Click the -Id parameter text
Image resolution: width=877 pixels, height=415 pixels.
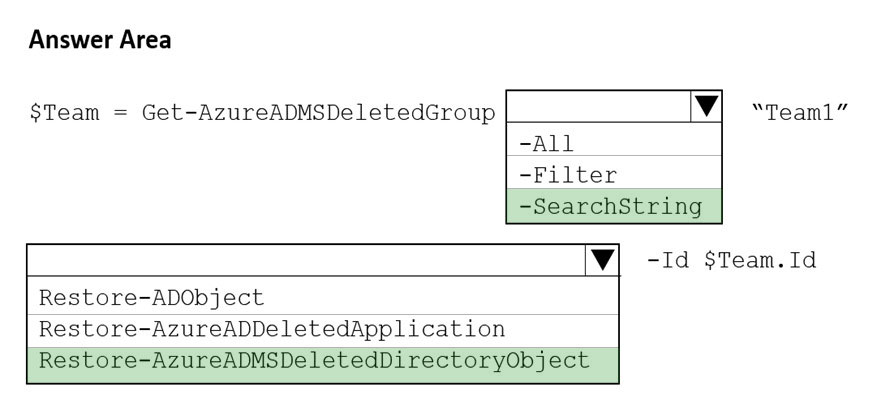[x=668, y=260]
